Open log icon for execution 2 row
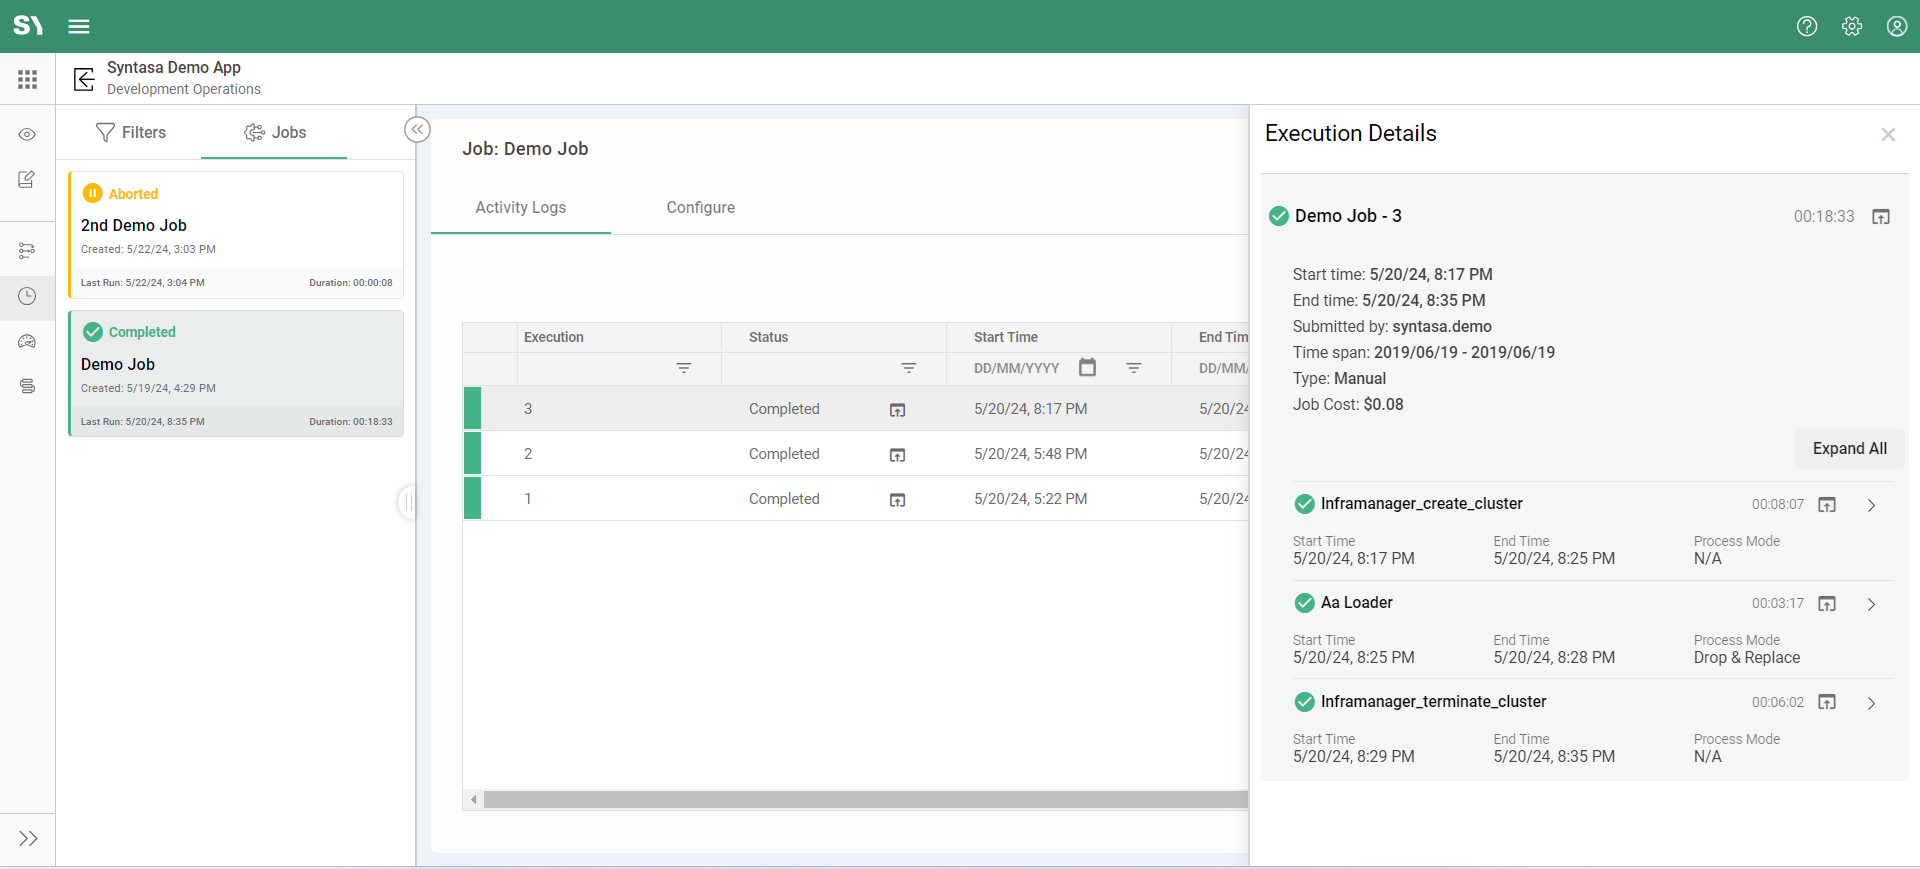Image resolution: width=1920 pixels, height=869 pixels. (897, 455)
